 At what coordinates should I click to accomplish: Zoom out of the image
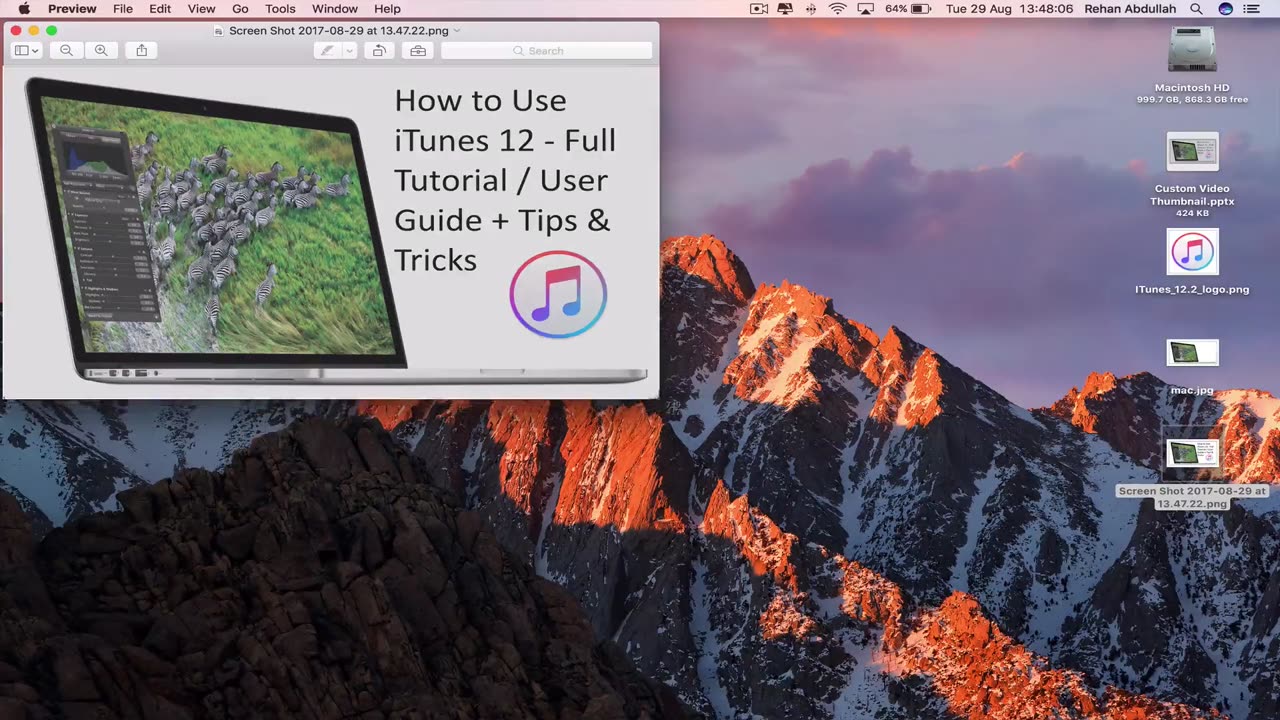coord(66,50)
